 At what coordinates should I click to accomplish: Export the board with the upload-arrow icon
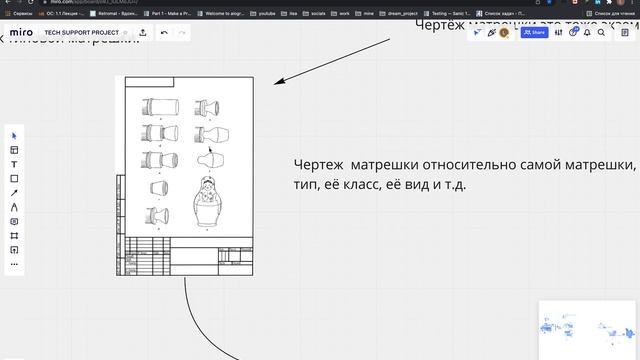coord(143,33)
